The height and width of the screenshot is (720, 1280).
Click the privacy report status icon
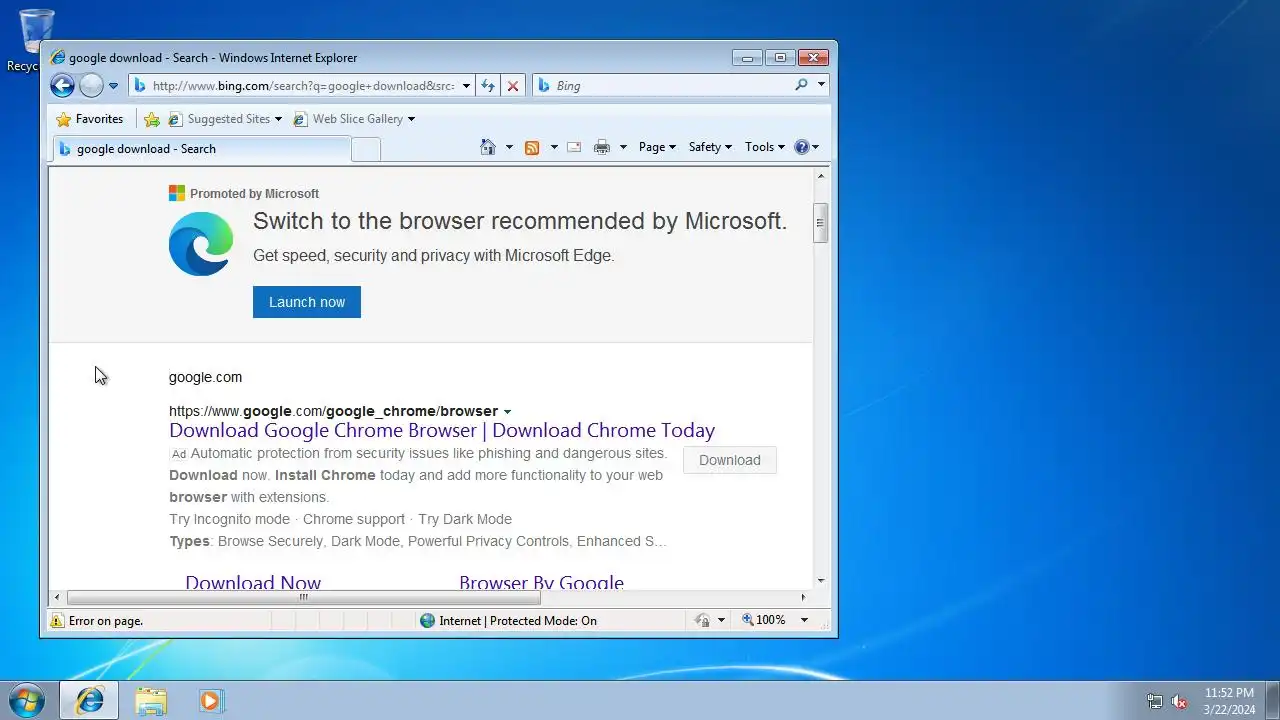pos(703,621)
